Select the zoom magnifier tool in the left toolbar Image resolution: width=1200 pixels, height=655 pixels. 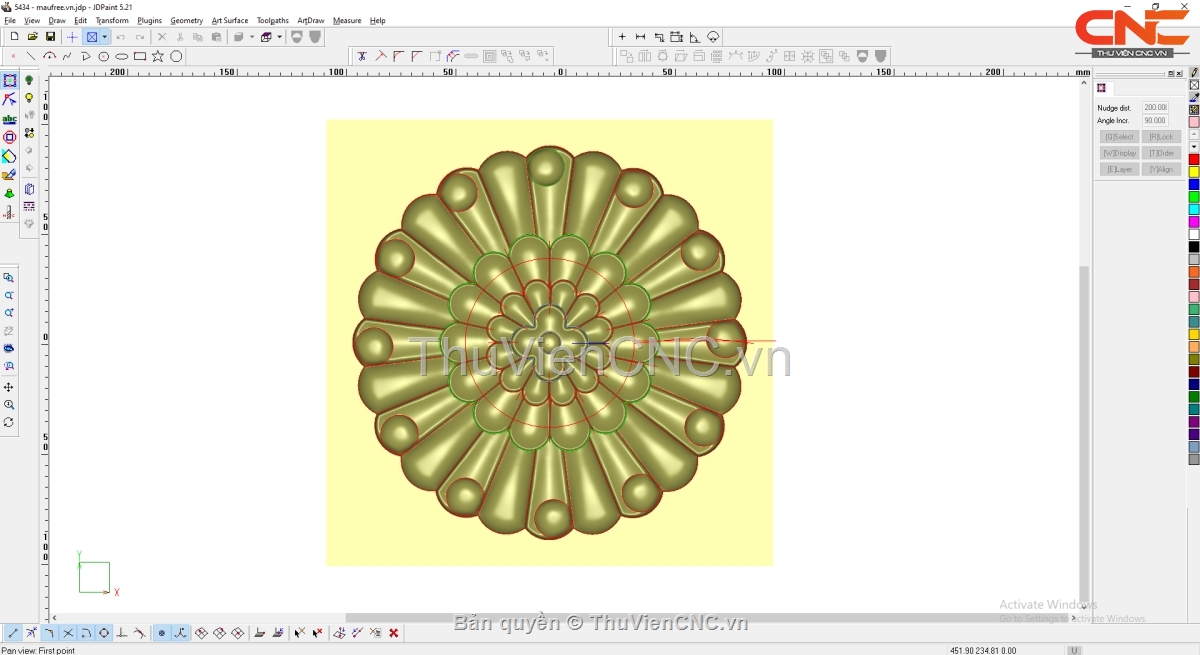point(9,405)
